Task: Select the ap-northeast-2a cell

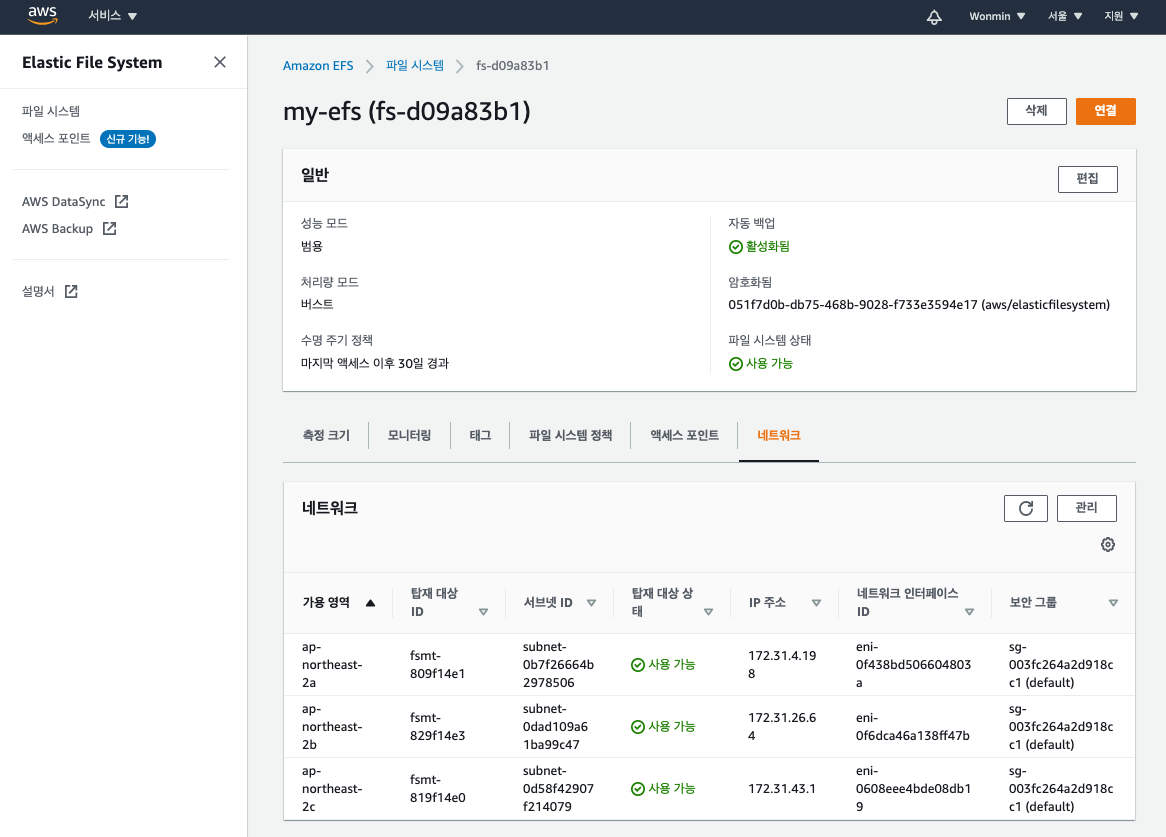Action: pyautogui.click(x=332, y=665)
